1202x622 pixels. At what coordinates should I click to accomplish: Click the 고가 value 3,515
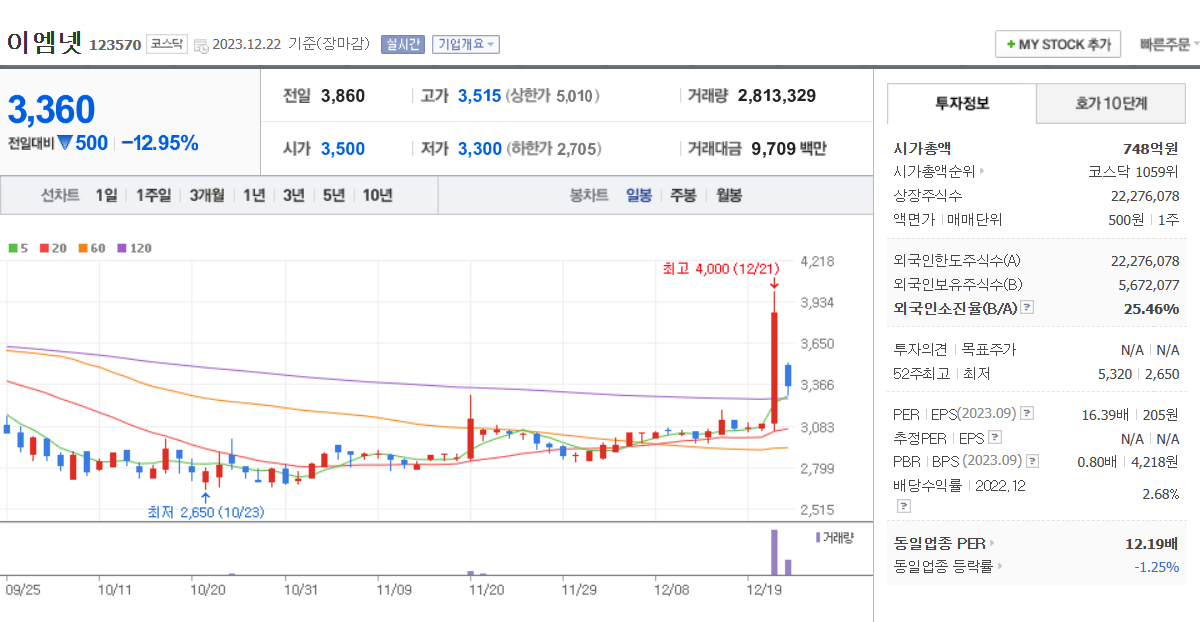tap(479, 96)
